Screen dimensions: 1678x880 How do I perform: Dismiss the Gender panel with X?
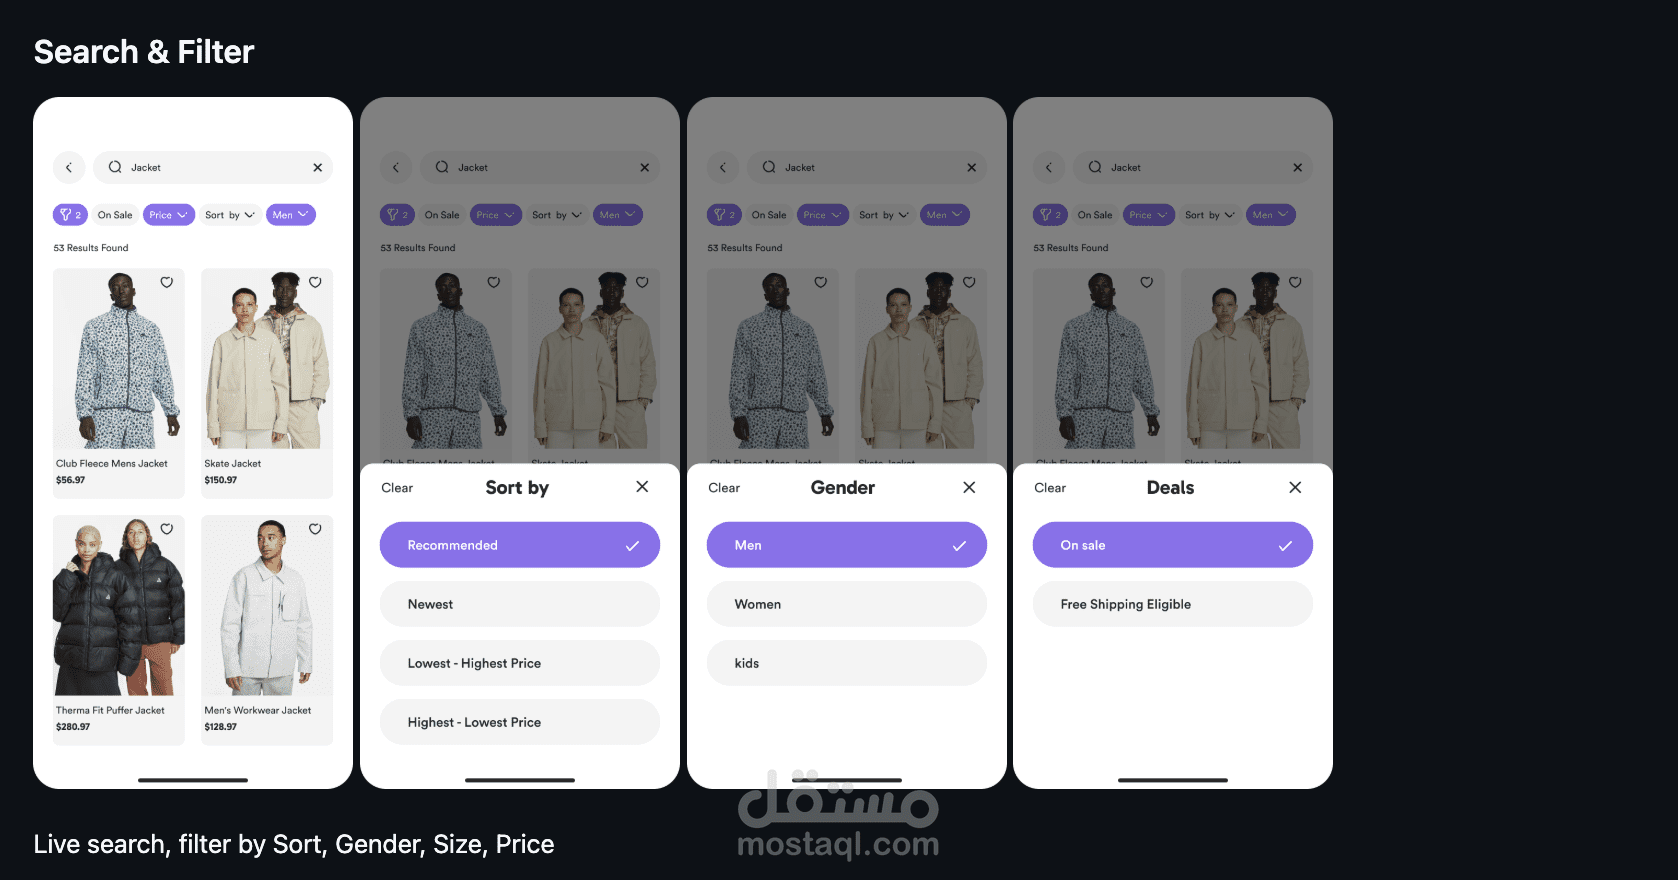pos(969,487)
